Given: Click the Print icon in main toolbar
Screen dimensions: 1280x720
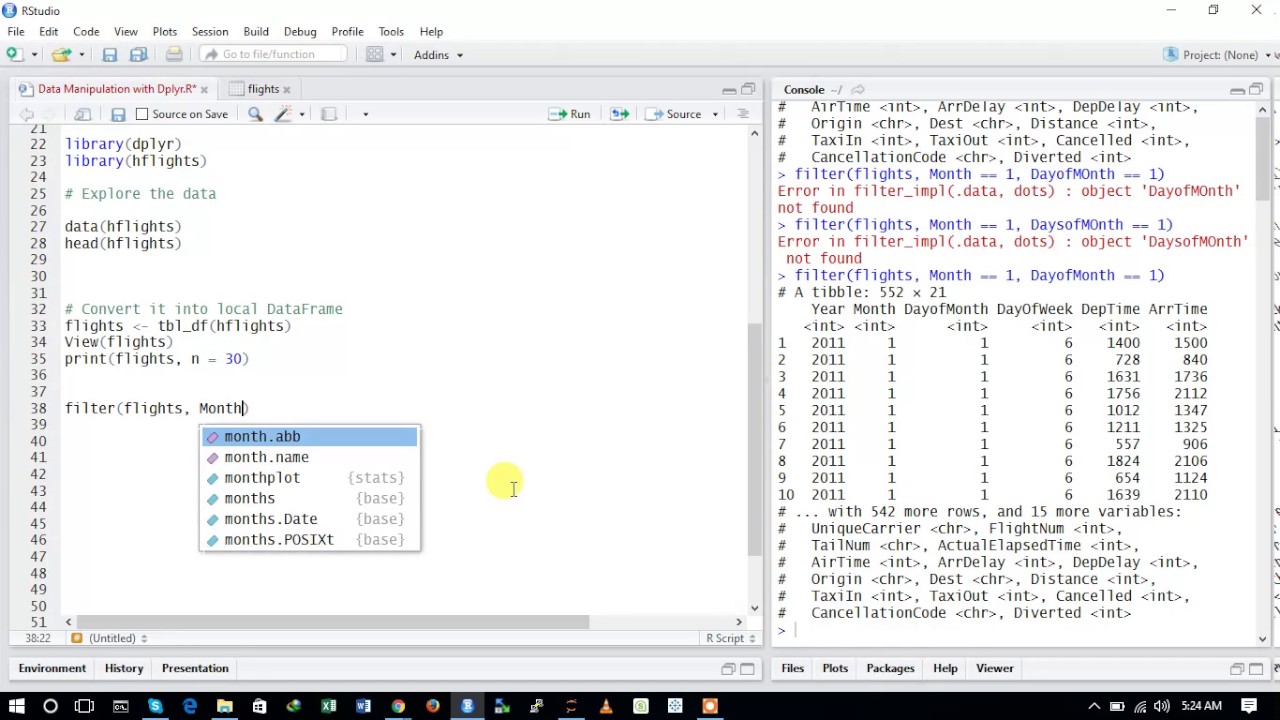Looking at the screenshot, I should coord(174,55).
